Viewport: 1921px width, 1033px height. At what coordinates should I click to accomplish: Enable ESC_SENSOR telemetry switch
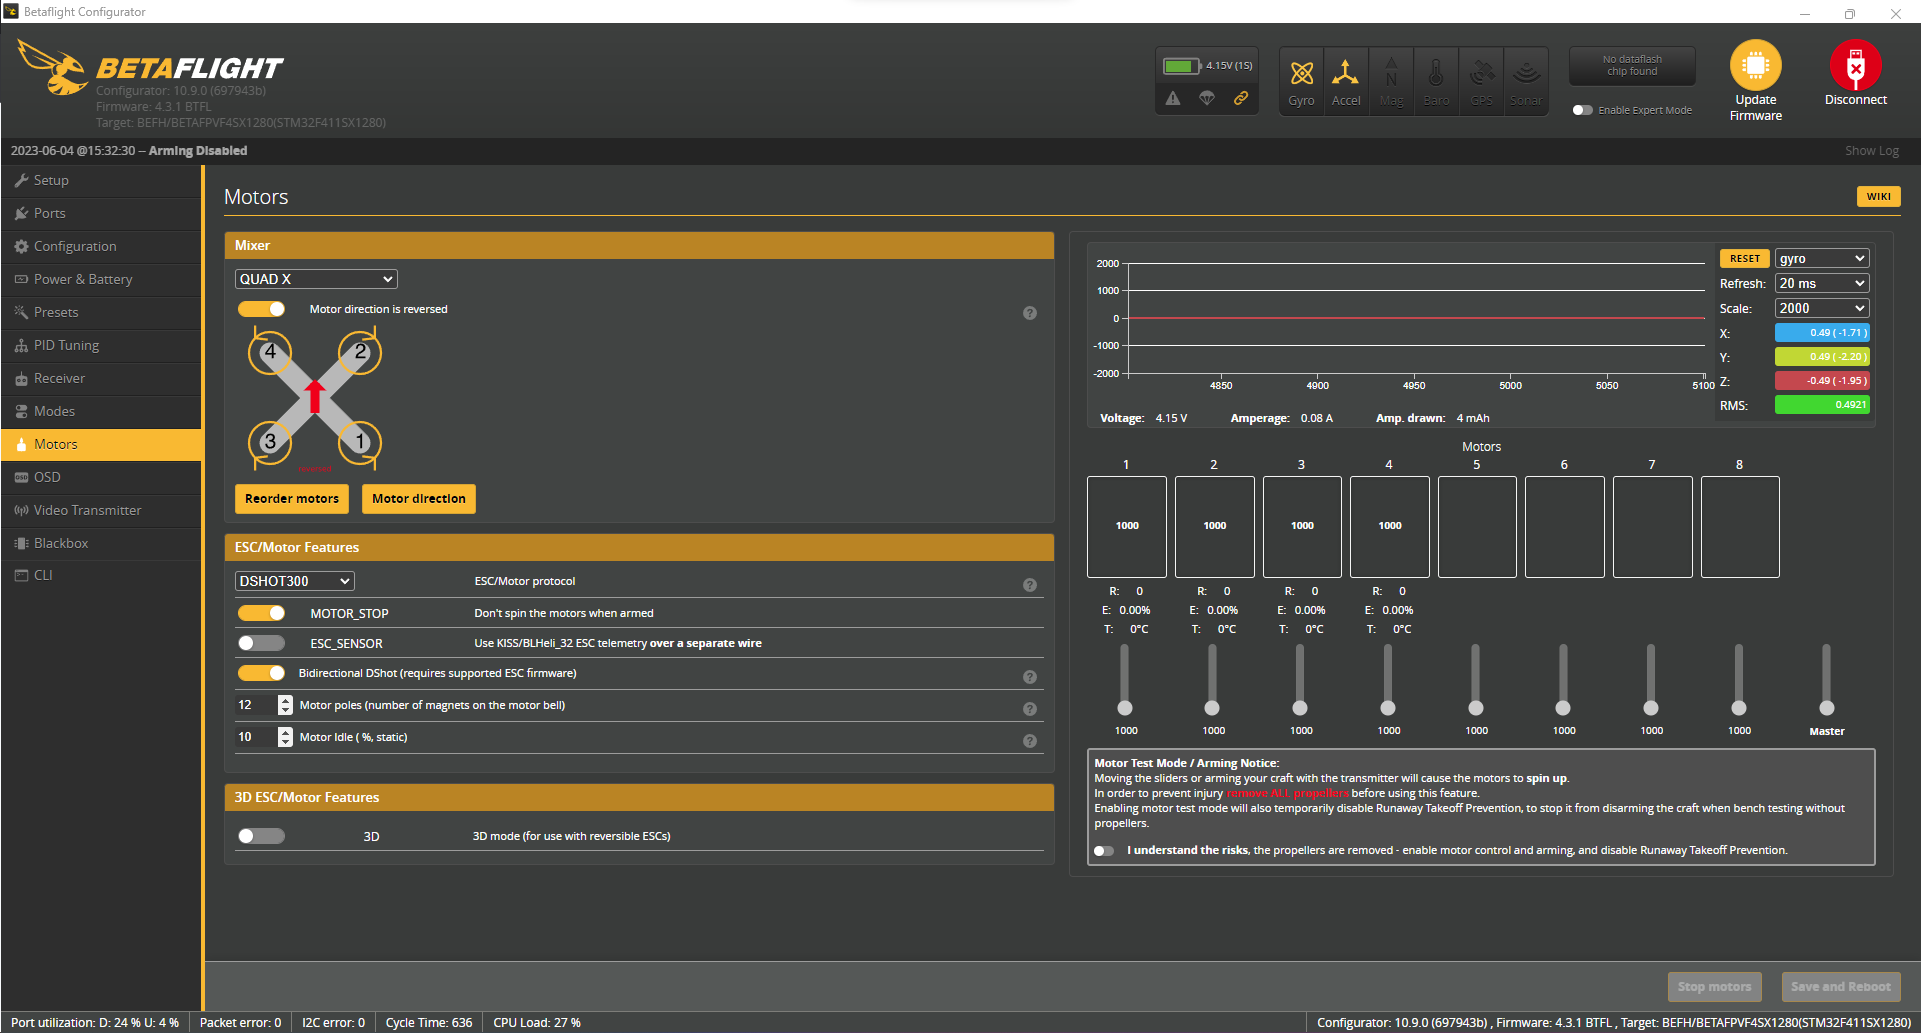tap(261, 643)
